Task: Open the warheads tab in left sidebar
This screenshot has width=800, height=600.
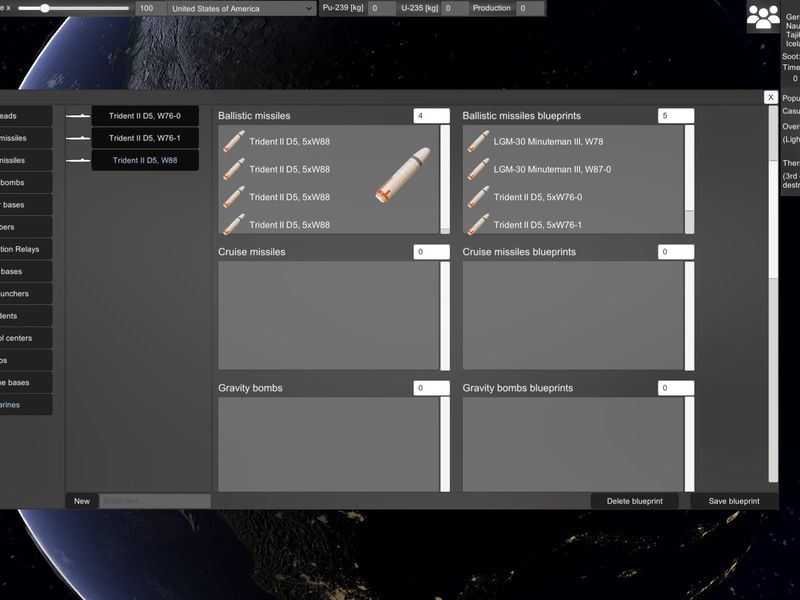Action: (x=26, y=116)
